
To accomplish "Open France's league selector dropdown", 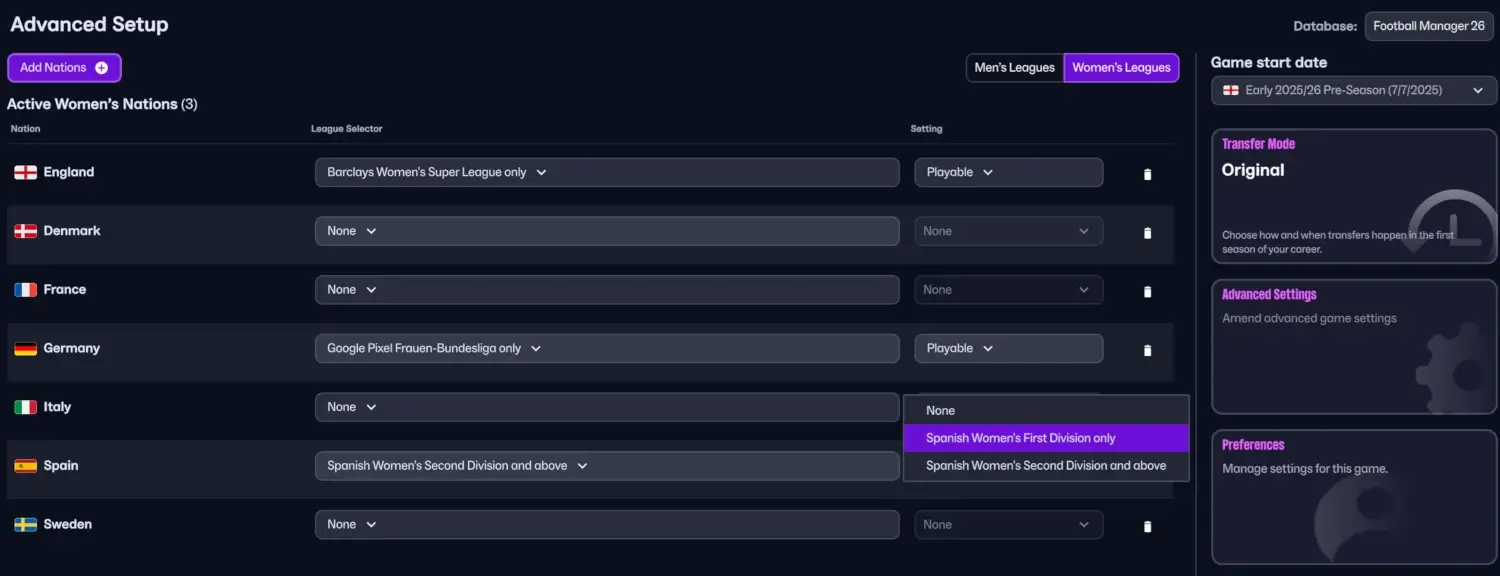I will (x=607, y=290).
